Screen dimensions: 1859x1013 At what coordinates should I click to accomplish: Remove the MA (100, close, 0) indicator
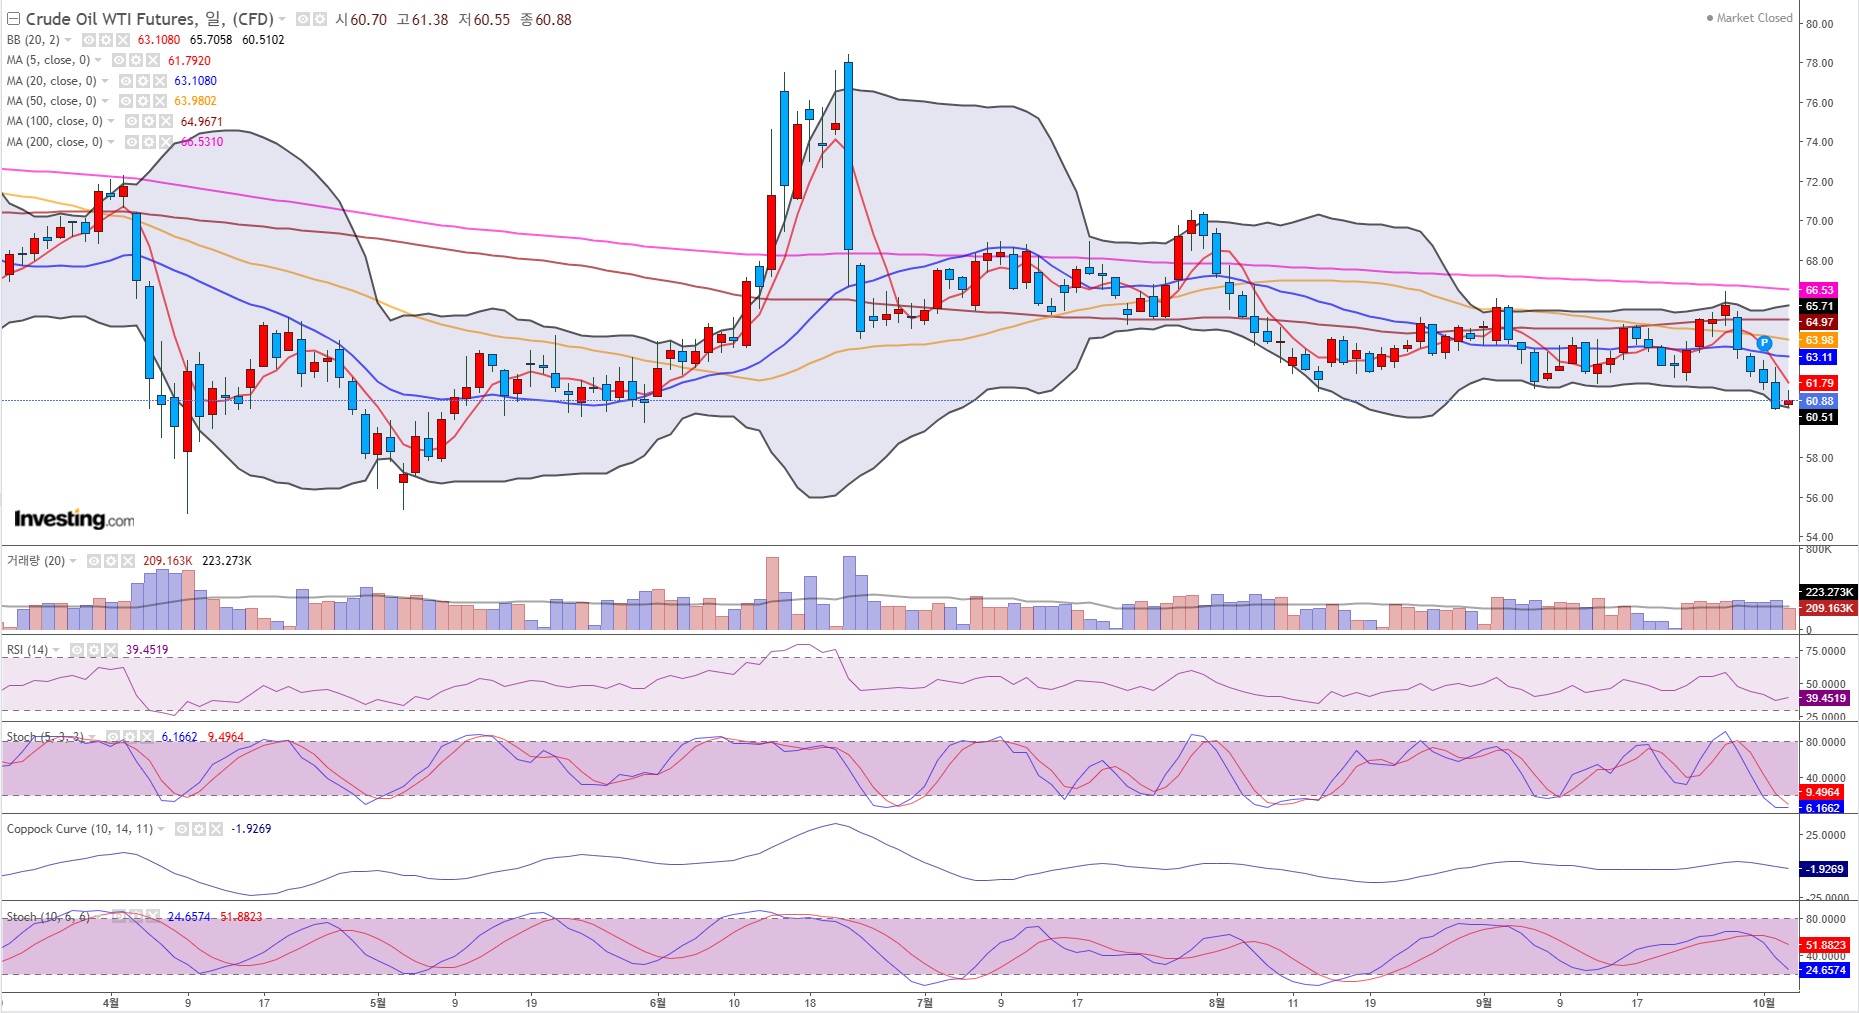[166, 121]
